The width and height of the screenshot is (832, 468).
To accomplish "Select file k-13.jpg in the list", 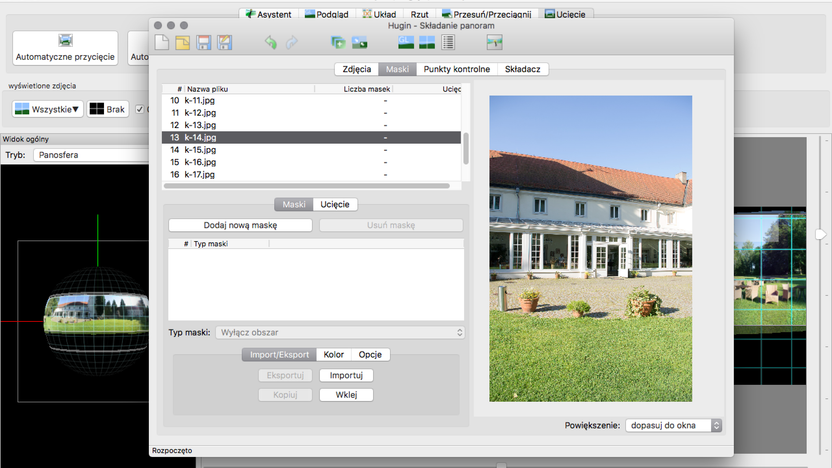I will (x=311, y=125).
